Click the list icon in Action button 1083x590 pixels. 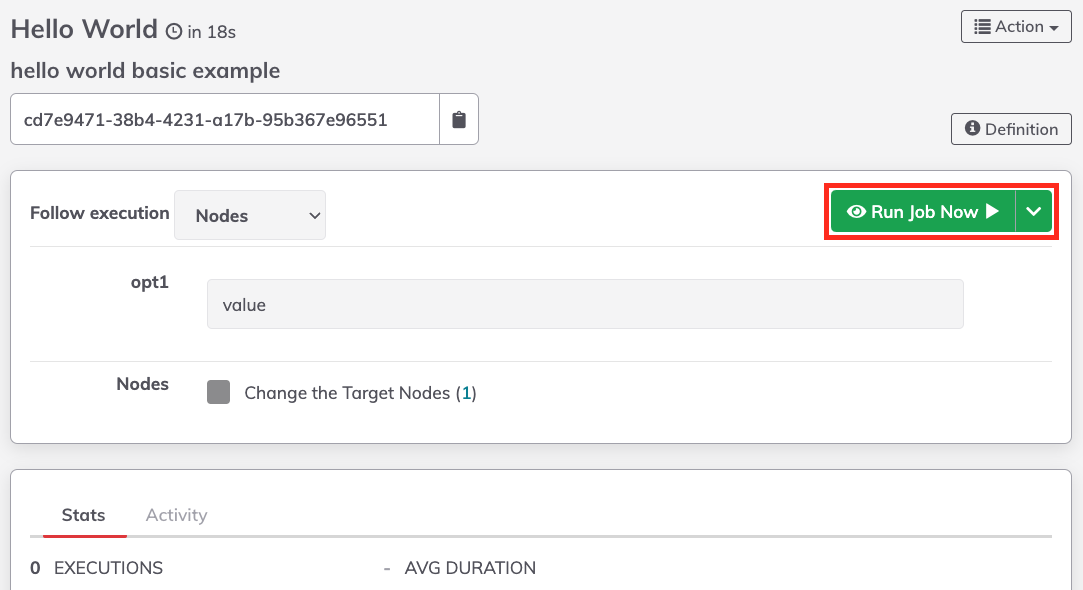[982, 27]
